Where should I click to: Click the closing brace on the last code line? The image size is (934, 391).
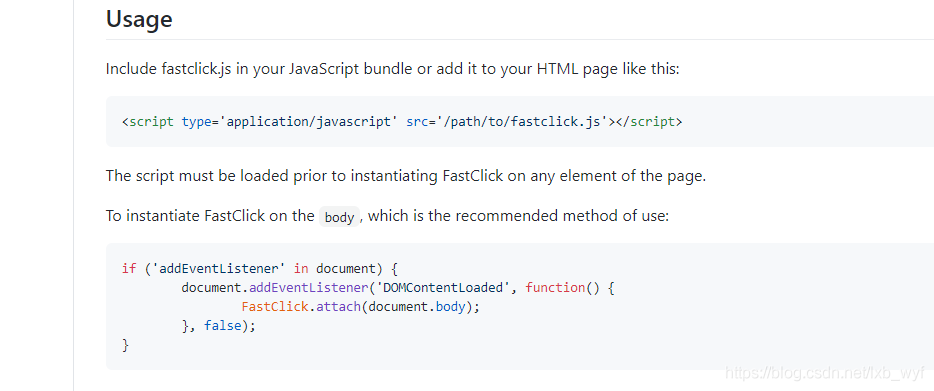(x=125, y=346)
